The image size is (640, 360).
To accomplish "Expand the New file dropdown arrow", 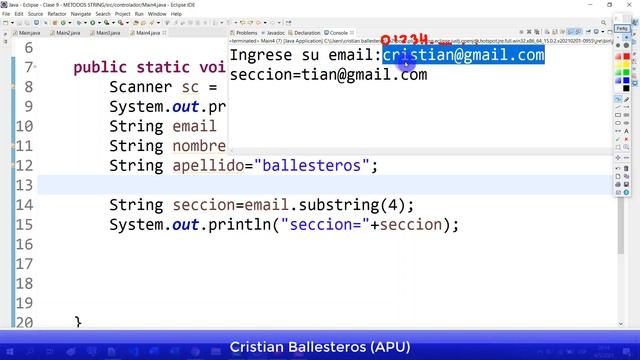I will point(12,23).
